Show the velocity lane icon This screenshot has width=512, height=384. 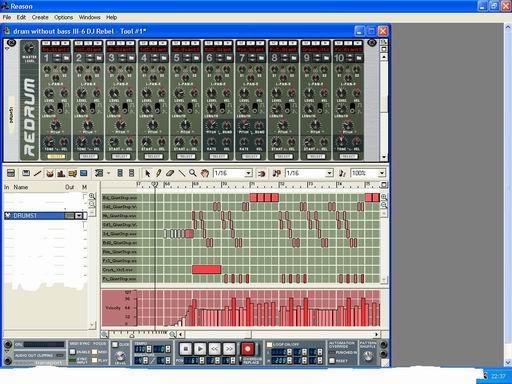61,173
